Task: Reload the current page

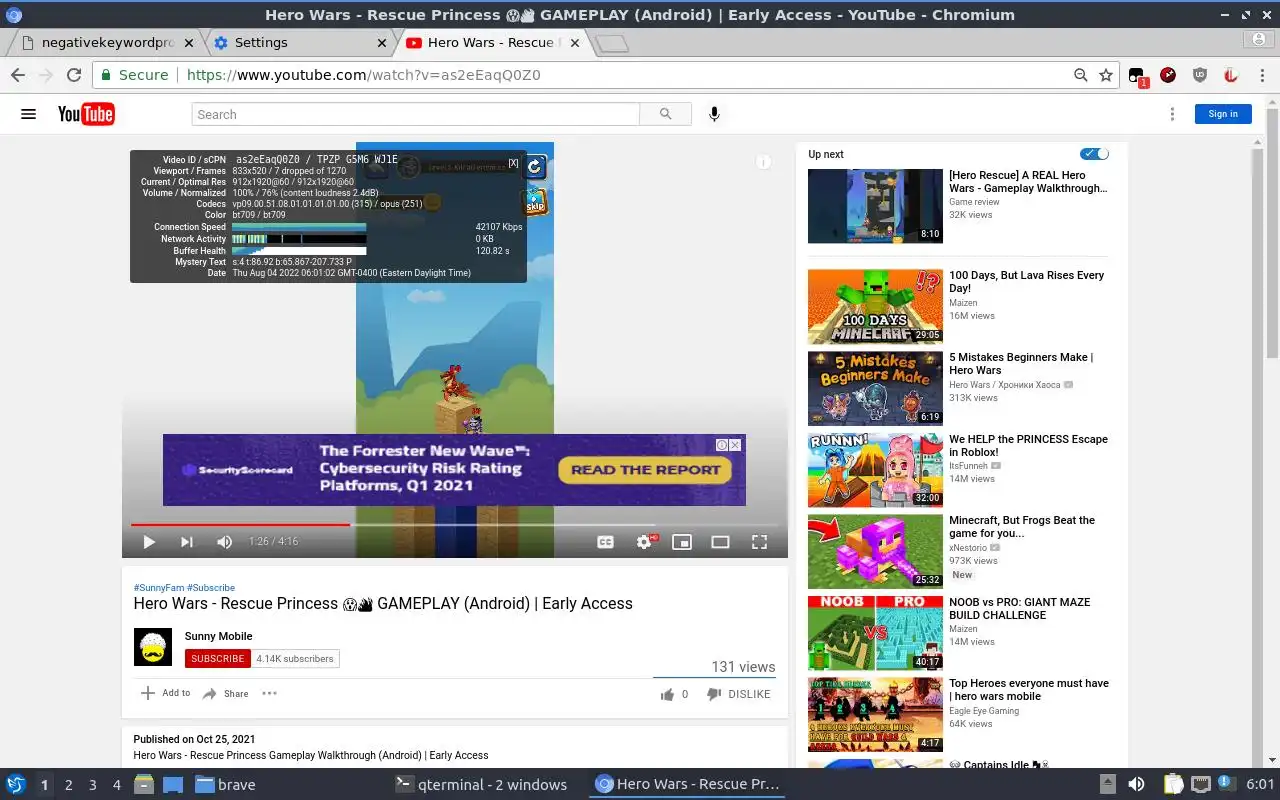Action: (73, 75)
